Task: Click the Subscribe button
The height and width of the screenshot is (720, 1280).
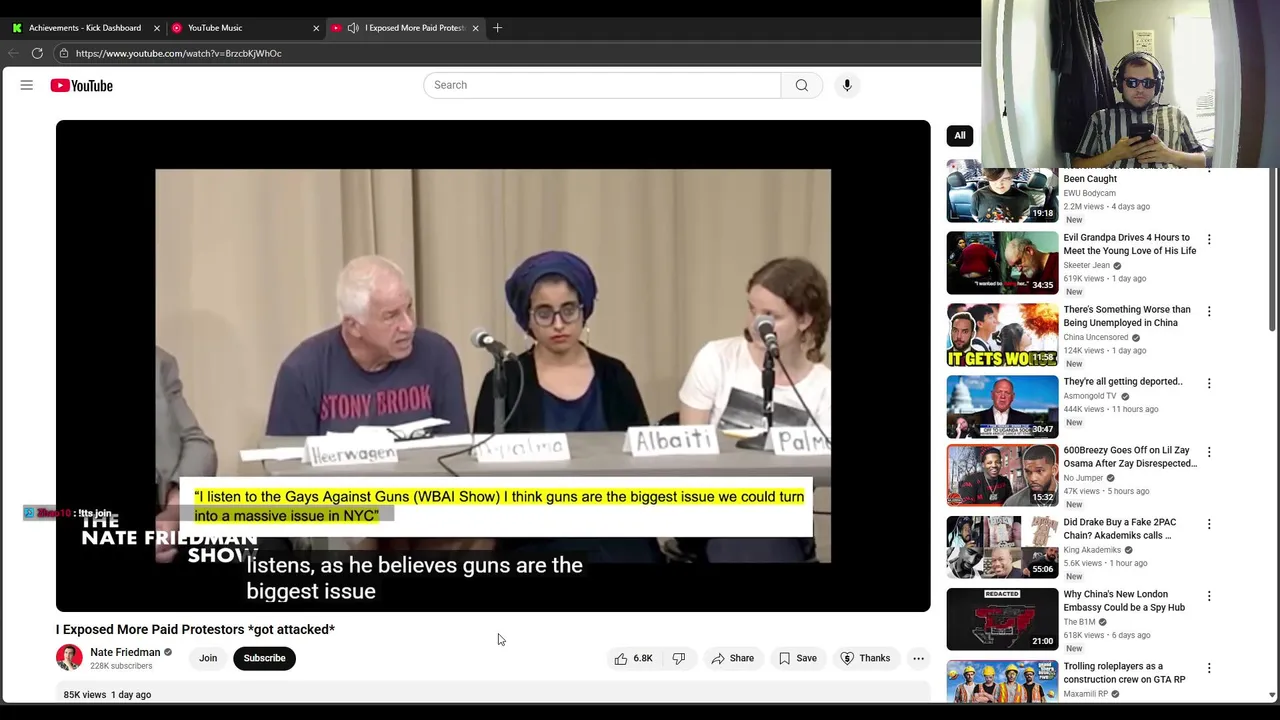Action: [264, 658]
